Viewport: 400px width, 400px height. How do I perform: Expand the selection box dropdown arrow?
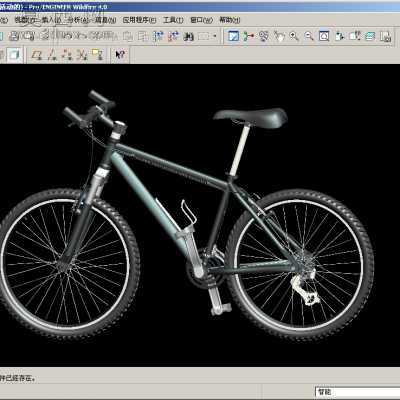215,36
